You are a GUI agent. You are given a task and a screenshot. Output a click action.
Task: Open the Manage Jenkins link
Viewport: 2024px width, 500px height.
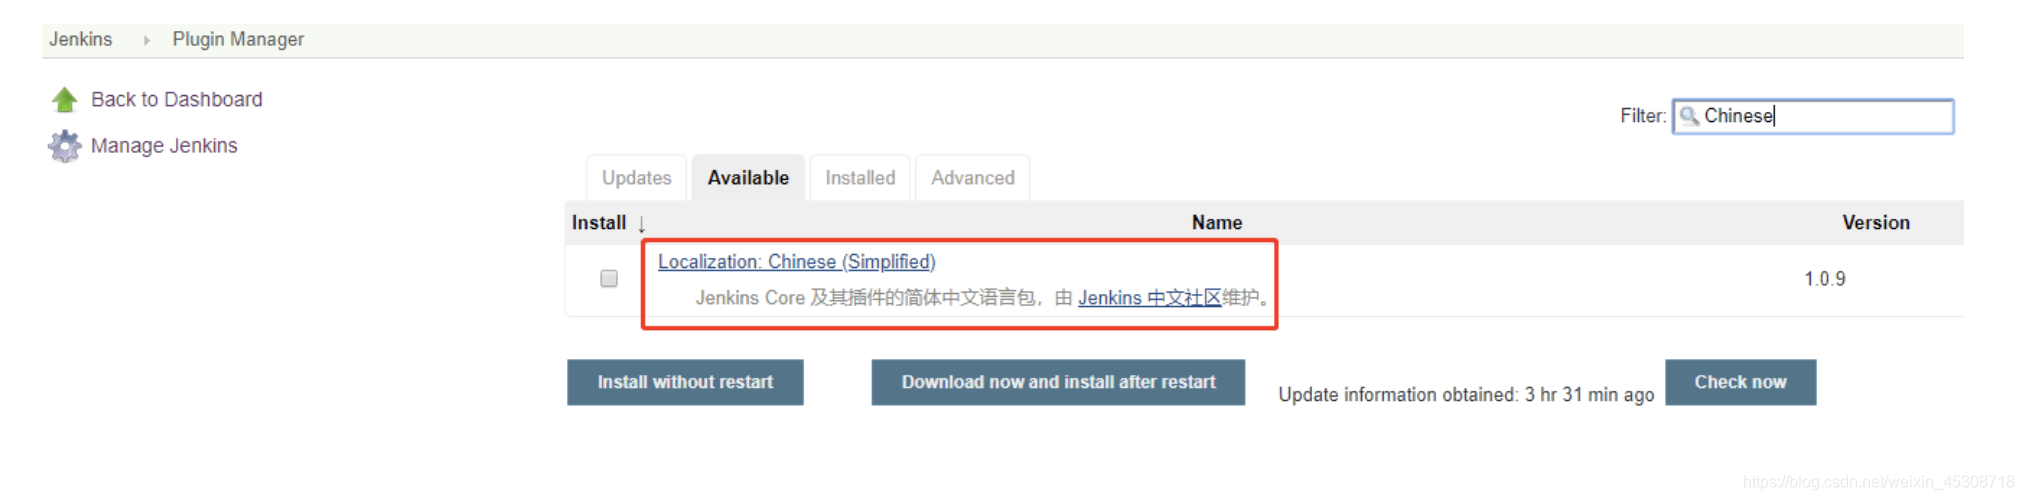[164, 146]
